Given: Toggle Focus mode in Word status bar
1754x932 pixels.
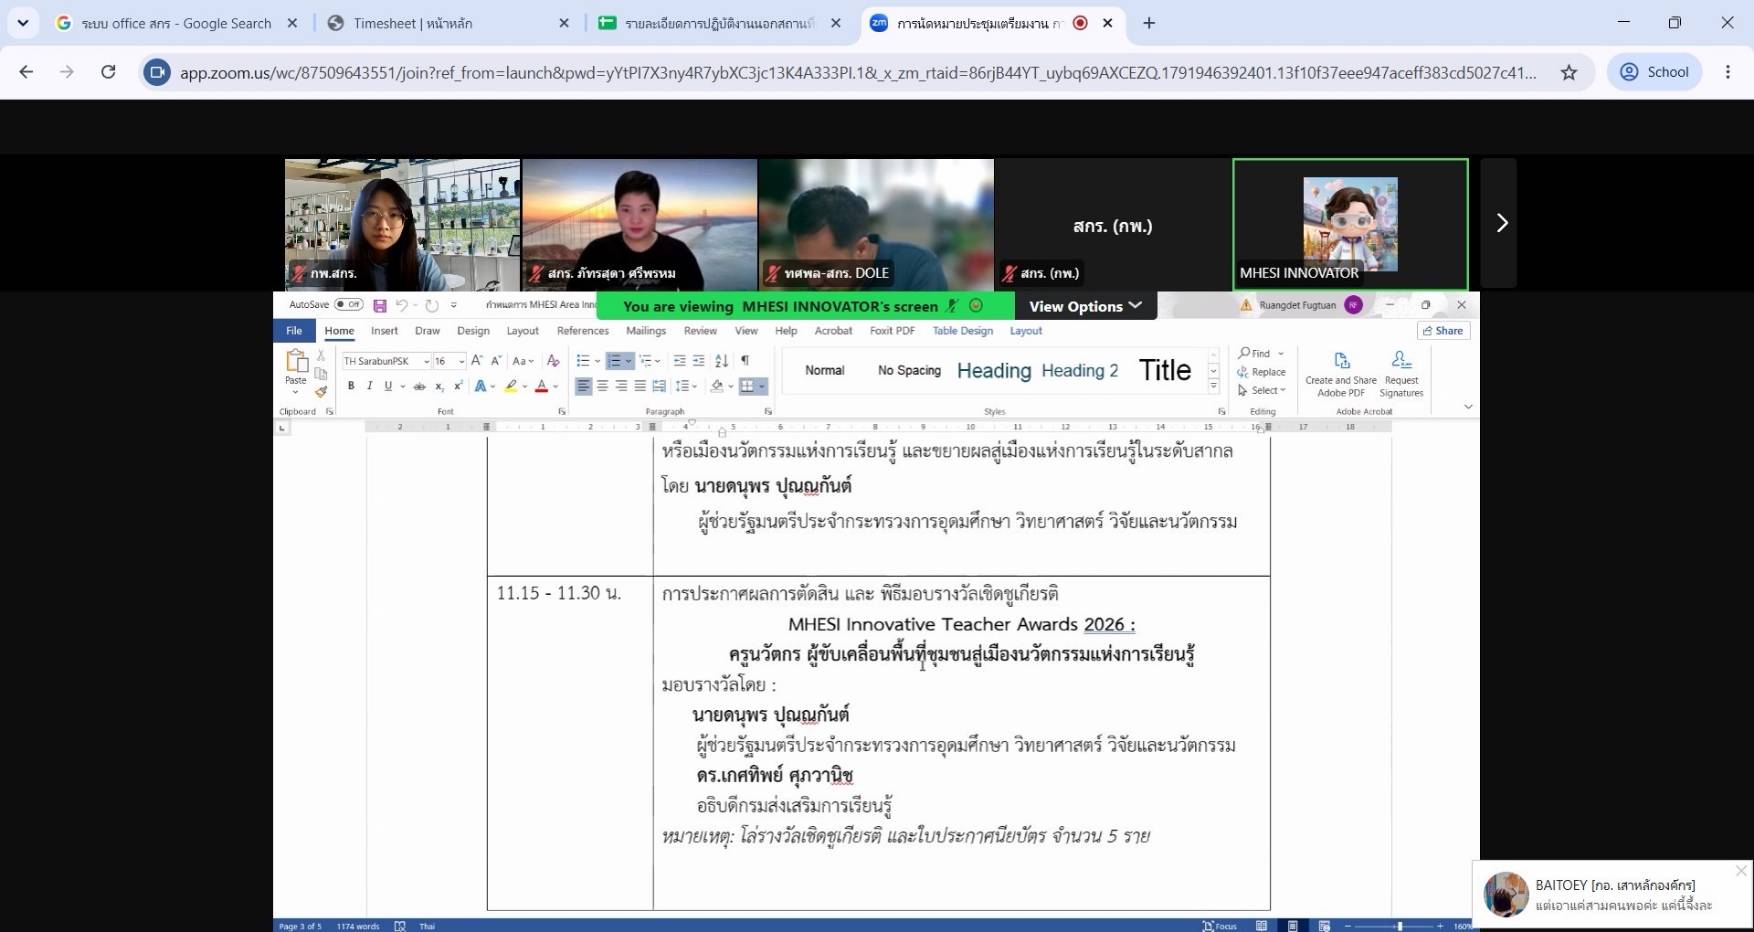Looking at the screenshot, I should (x=1220, y=926).
